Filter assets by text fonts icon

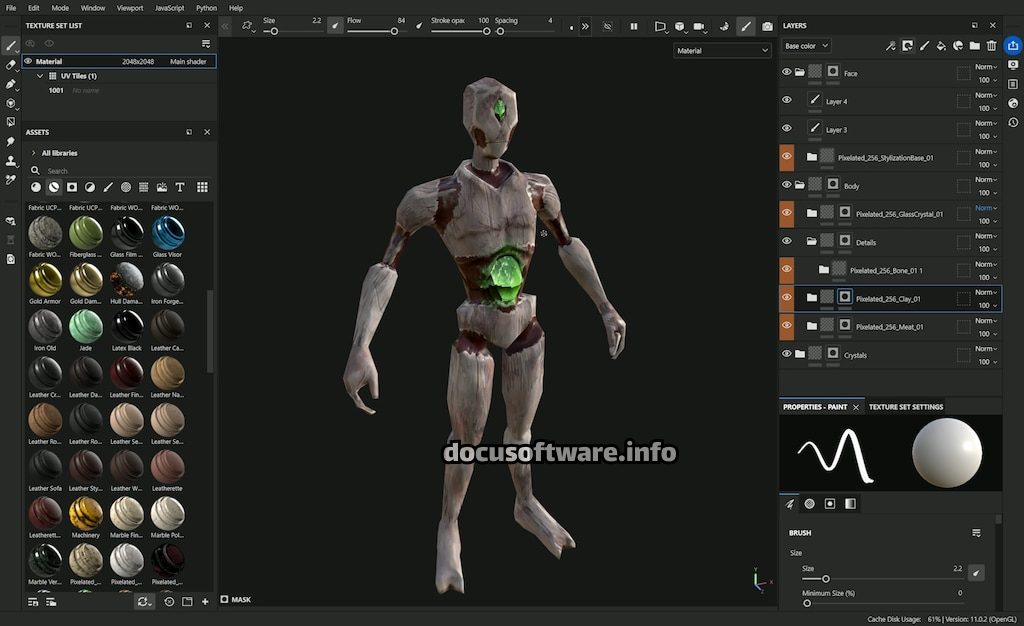point(180,187)
